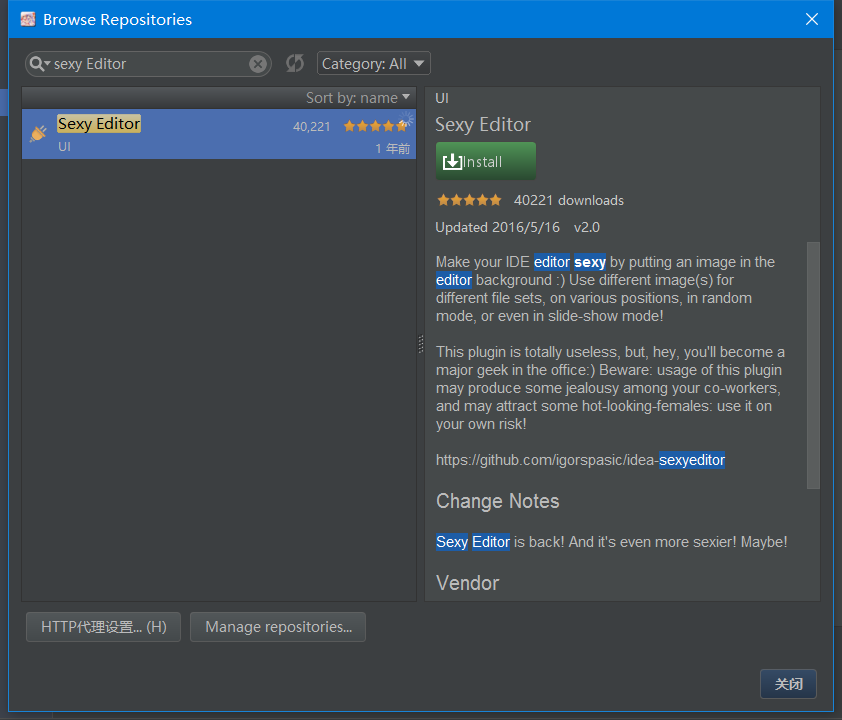Click the Manage repositories... button
The image size is (842, 720).
coord(278,627)
